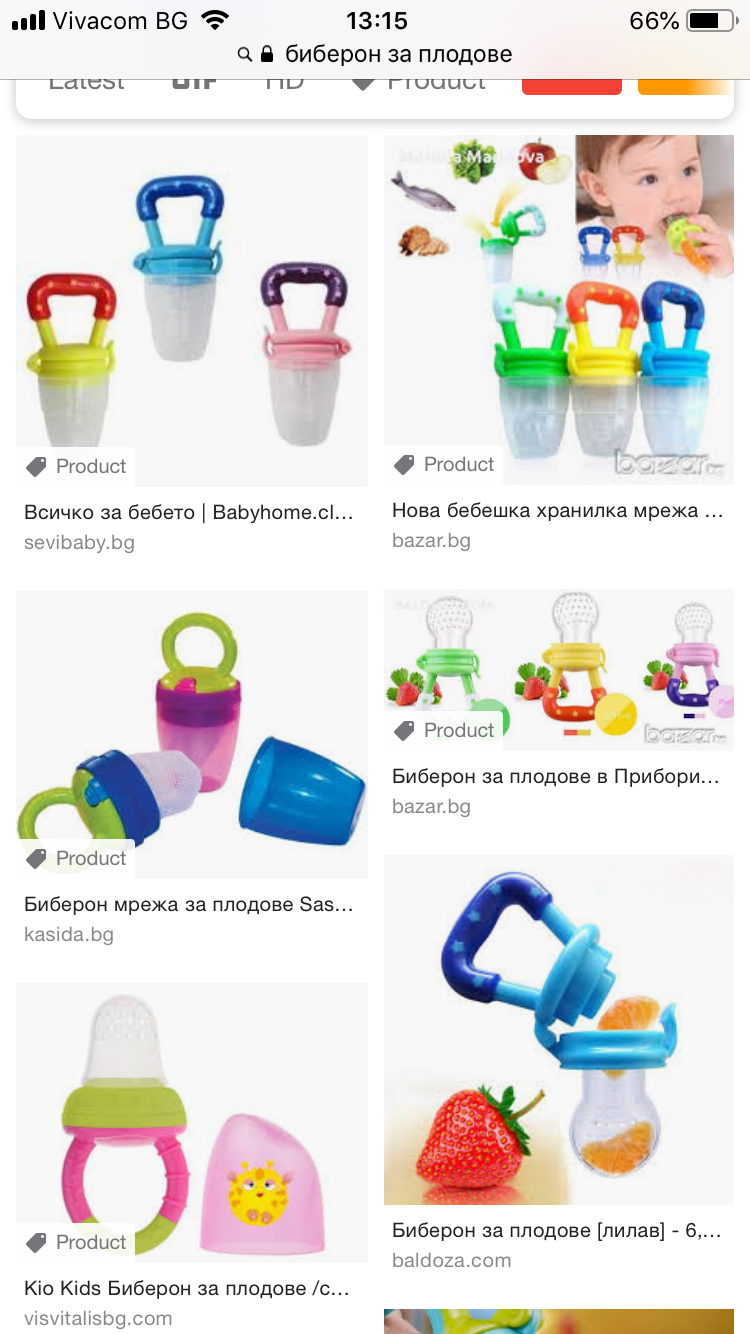
Task: Open blue feeder with strawberry image
Action: pyautogui.click(x=559, y=1029)
